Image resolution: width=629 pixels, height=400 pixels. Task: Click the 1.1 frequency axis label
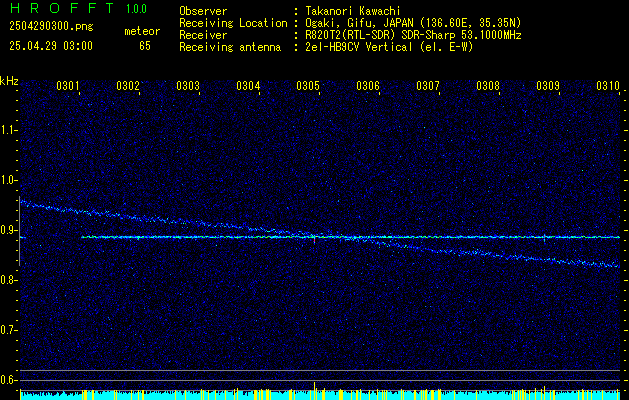coord(7,130)
